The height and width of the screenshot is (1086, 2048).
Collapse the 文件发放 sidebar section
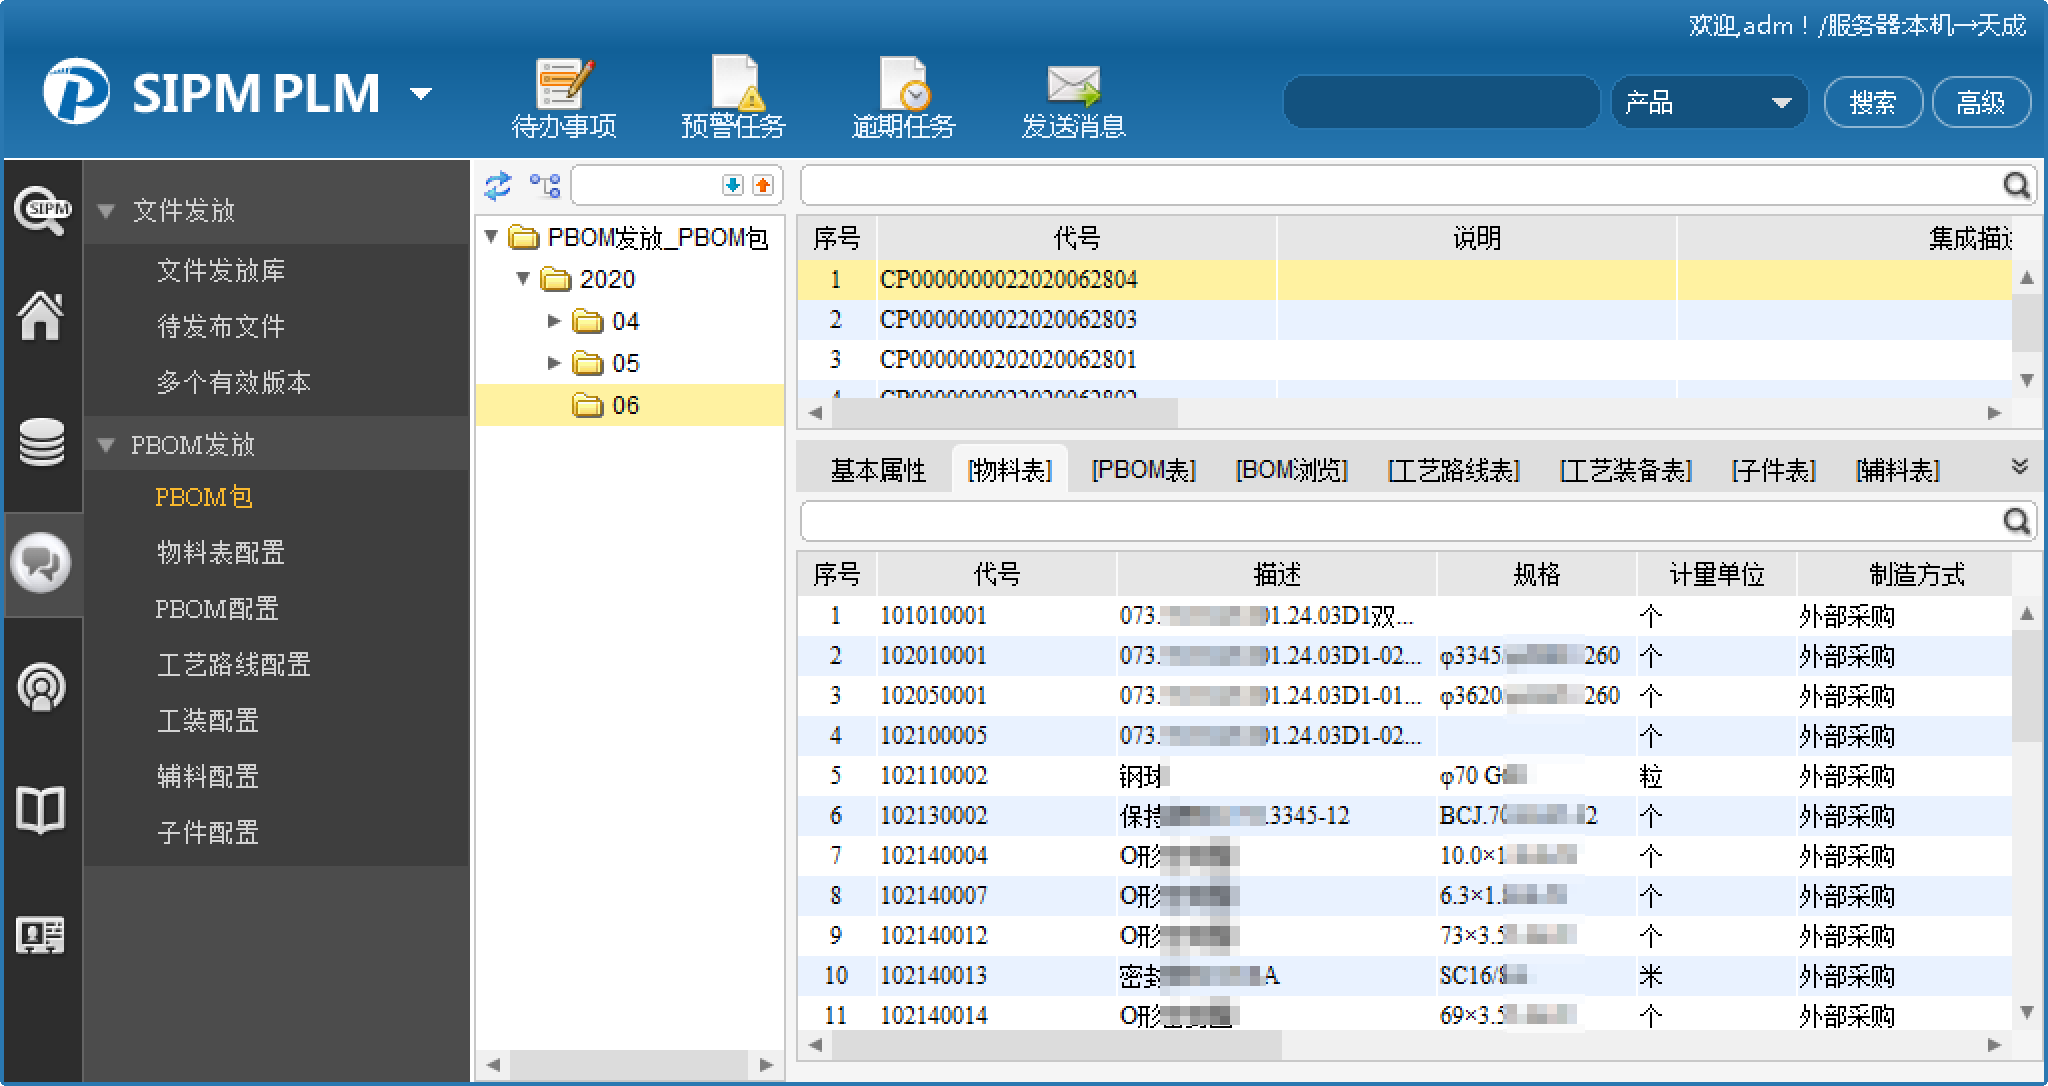click(x=106, y=211)
